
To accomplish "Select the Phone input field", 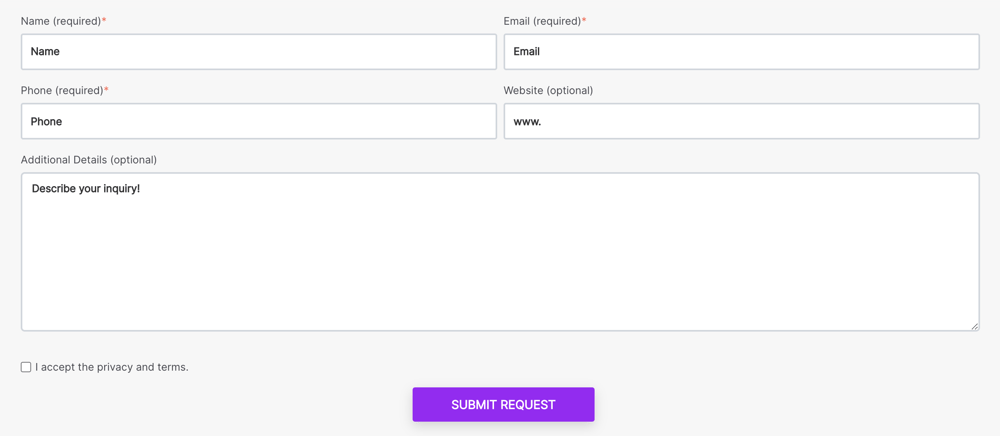I will click(258, 121).
